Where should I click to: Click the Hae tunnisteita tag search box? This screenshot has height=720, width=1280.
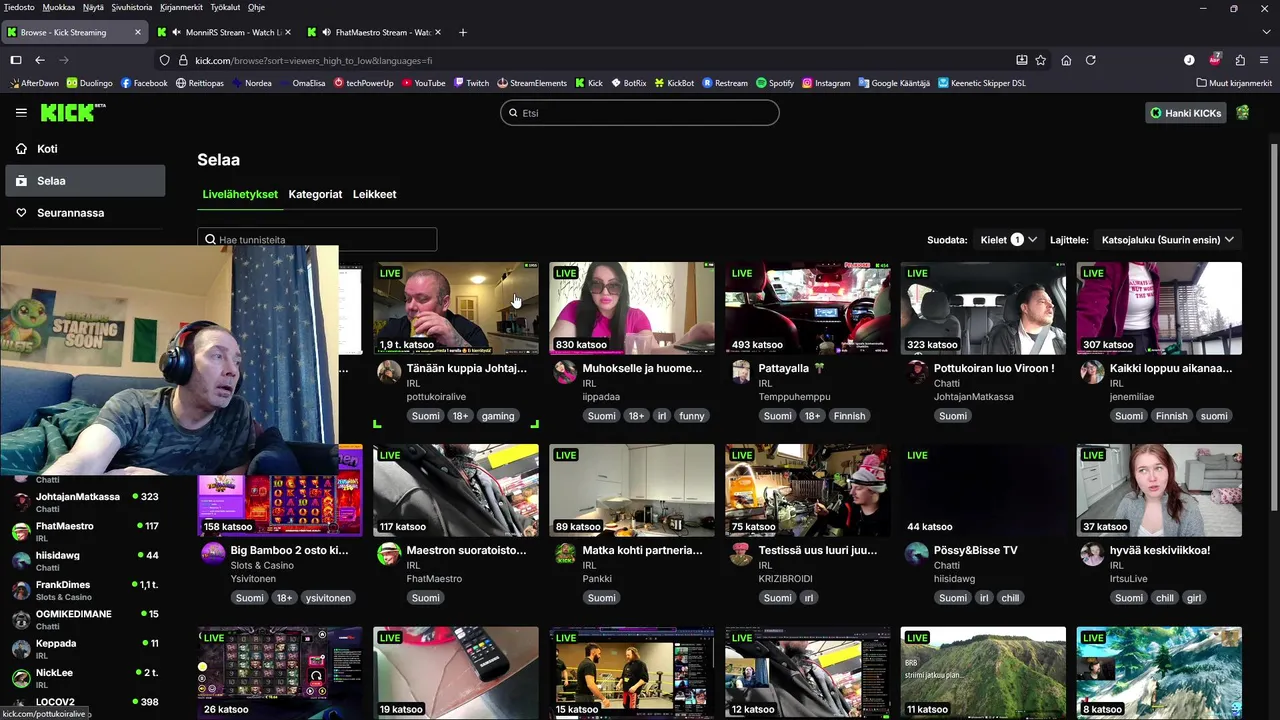pyautogui.click(x=317, y=240)
